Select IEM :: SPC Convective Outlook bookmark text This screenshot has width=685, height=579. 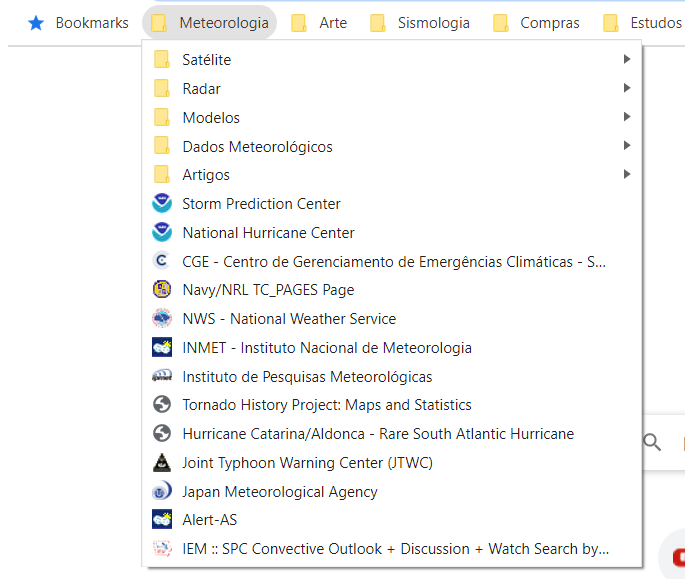[x=396, y=549]
